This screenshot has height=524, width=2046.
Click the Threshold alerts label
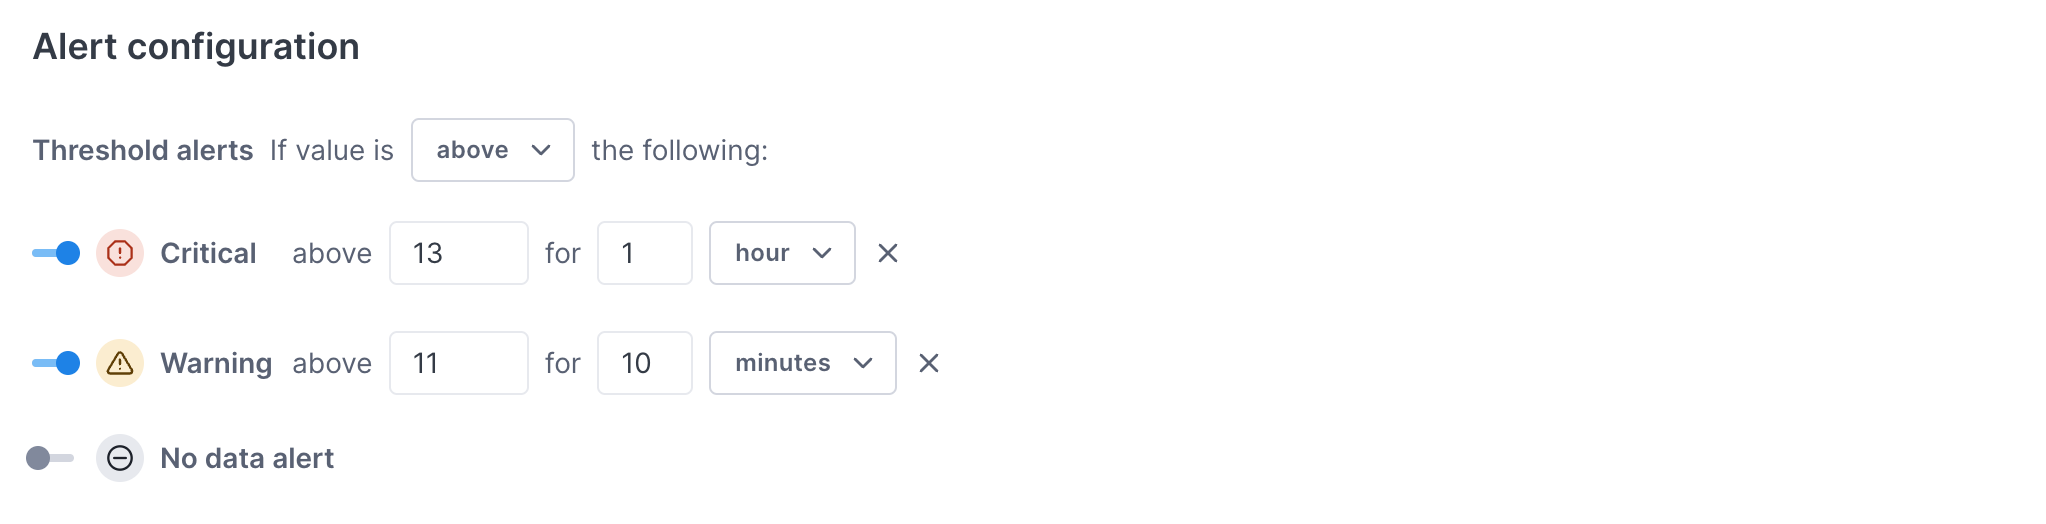143,150
